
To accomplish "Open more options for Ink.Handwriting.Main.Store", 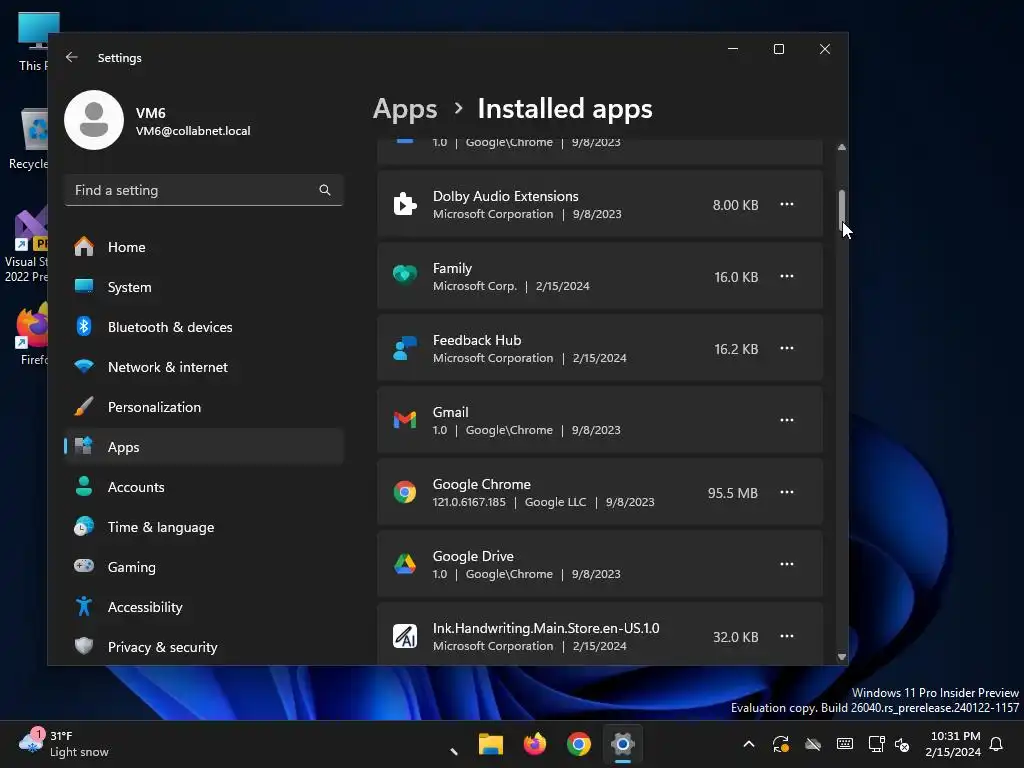I will point(786,636).
